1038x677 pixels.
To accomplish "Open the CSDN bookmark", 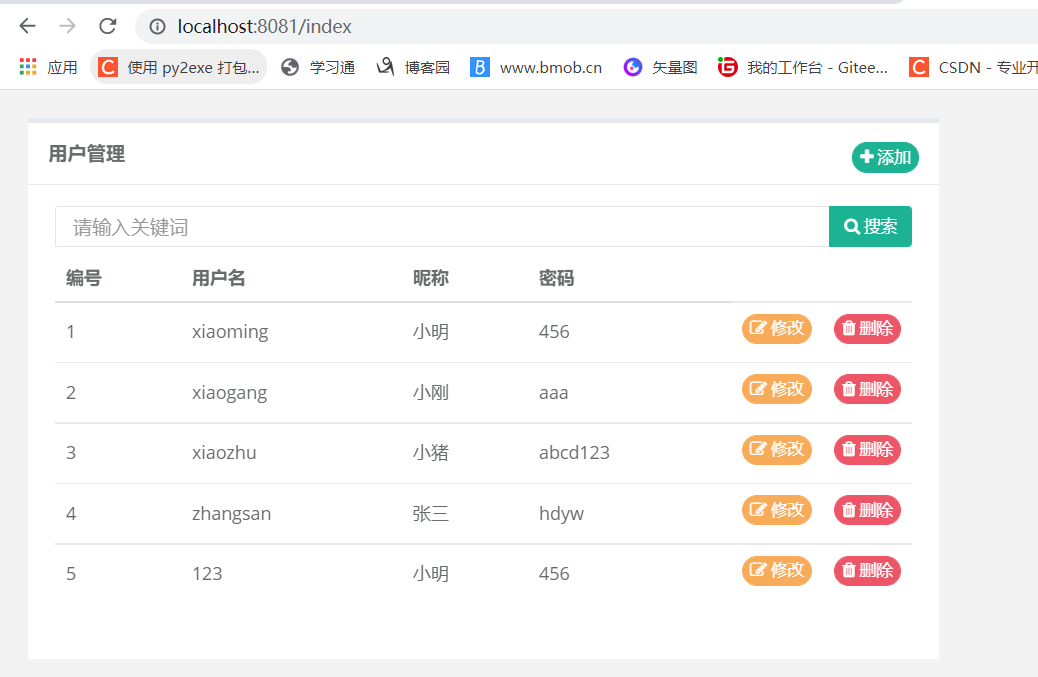I will point(973,68).
